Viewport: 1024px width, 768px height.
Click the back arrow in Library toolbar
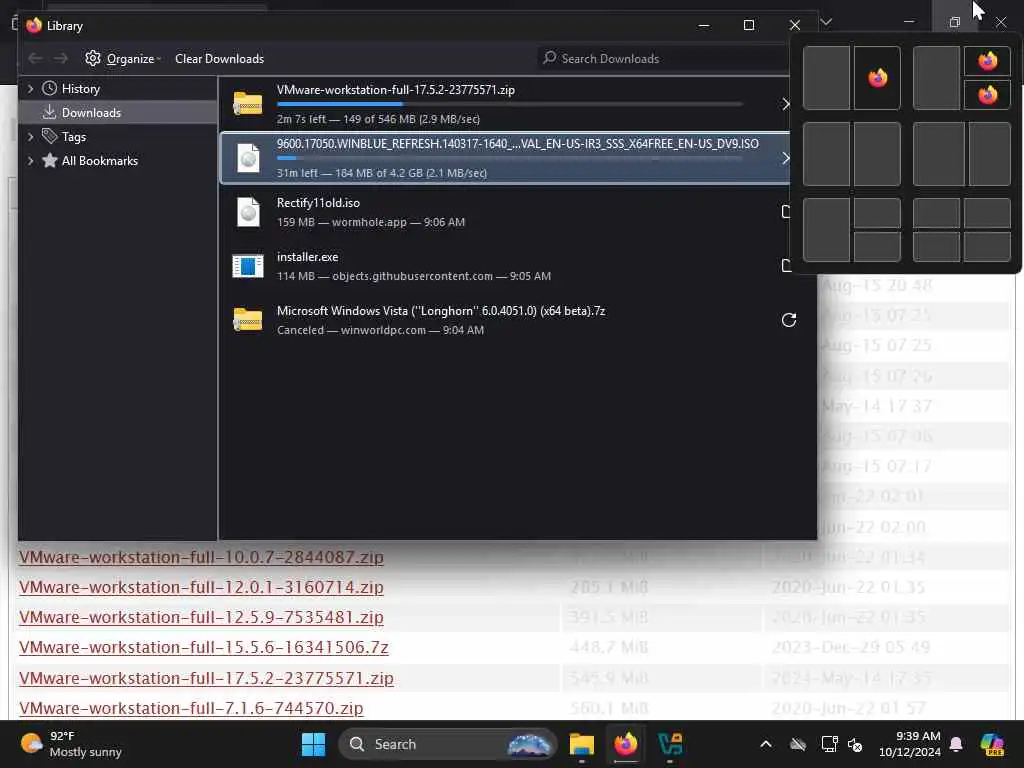35,58
